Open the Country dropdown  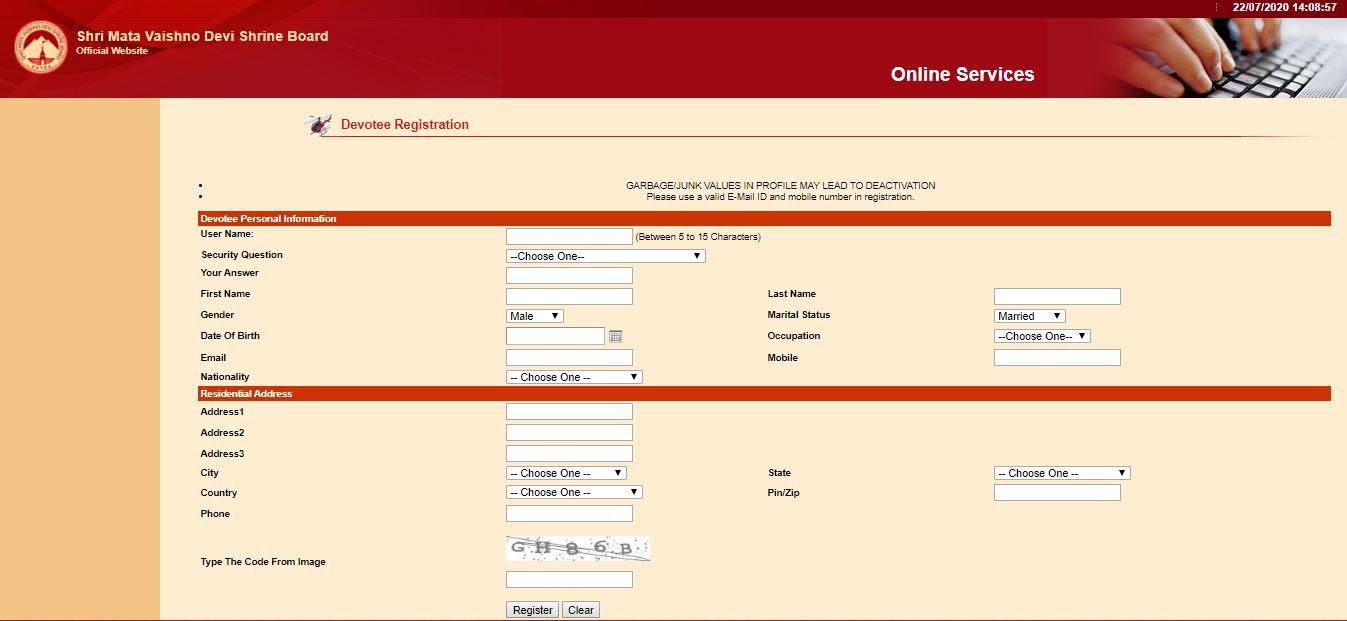[574, 492]
